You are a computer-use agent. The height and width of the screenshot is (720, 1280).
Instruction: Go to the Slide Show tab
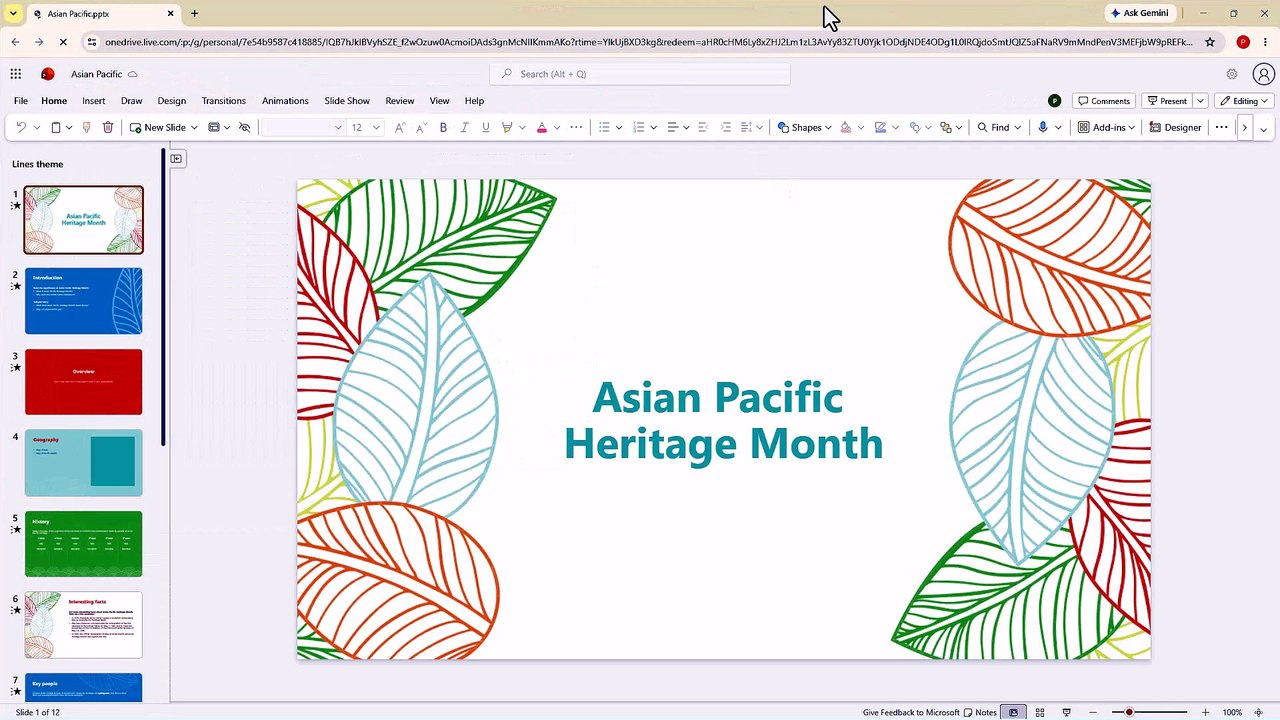point(347,101)
